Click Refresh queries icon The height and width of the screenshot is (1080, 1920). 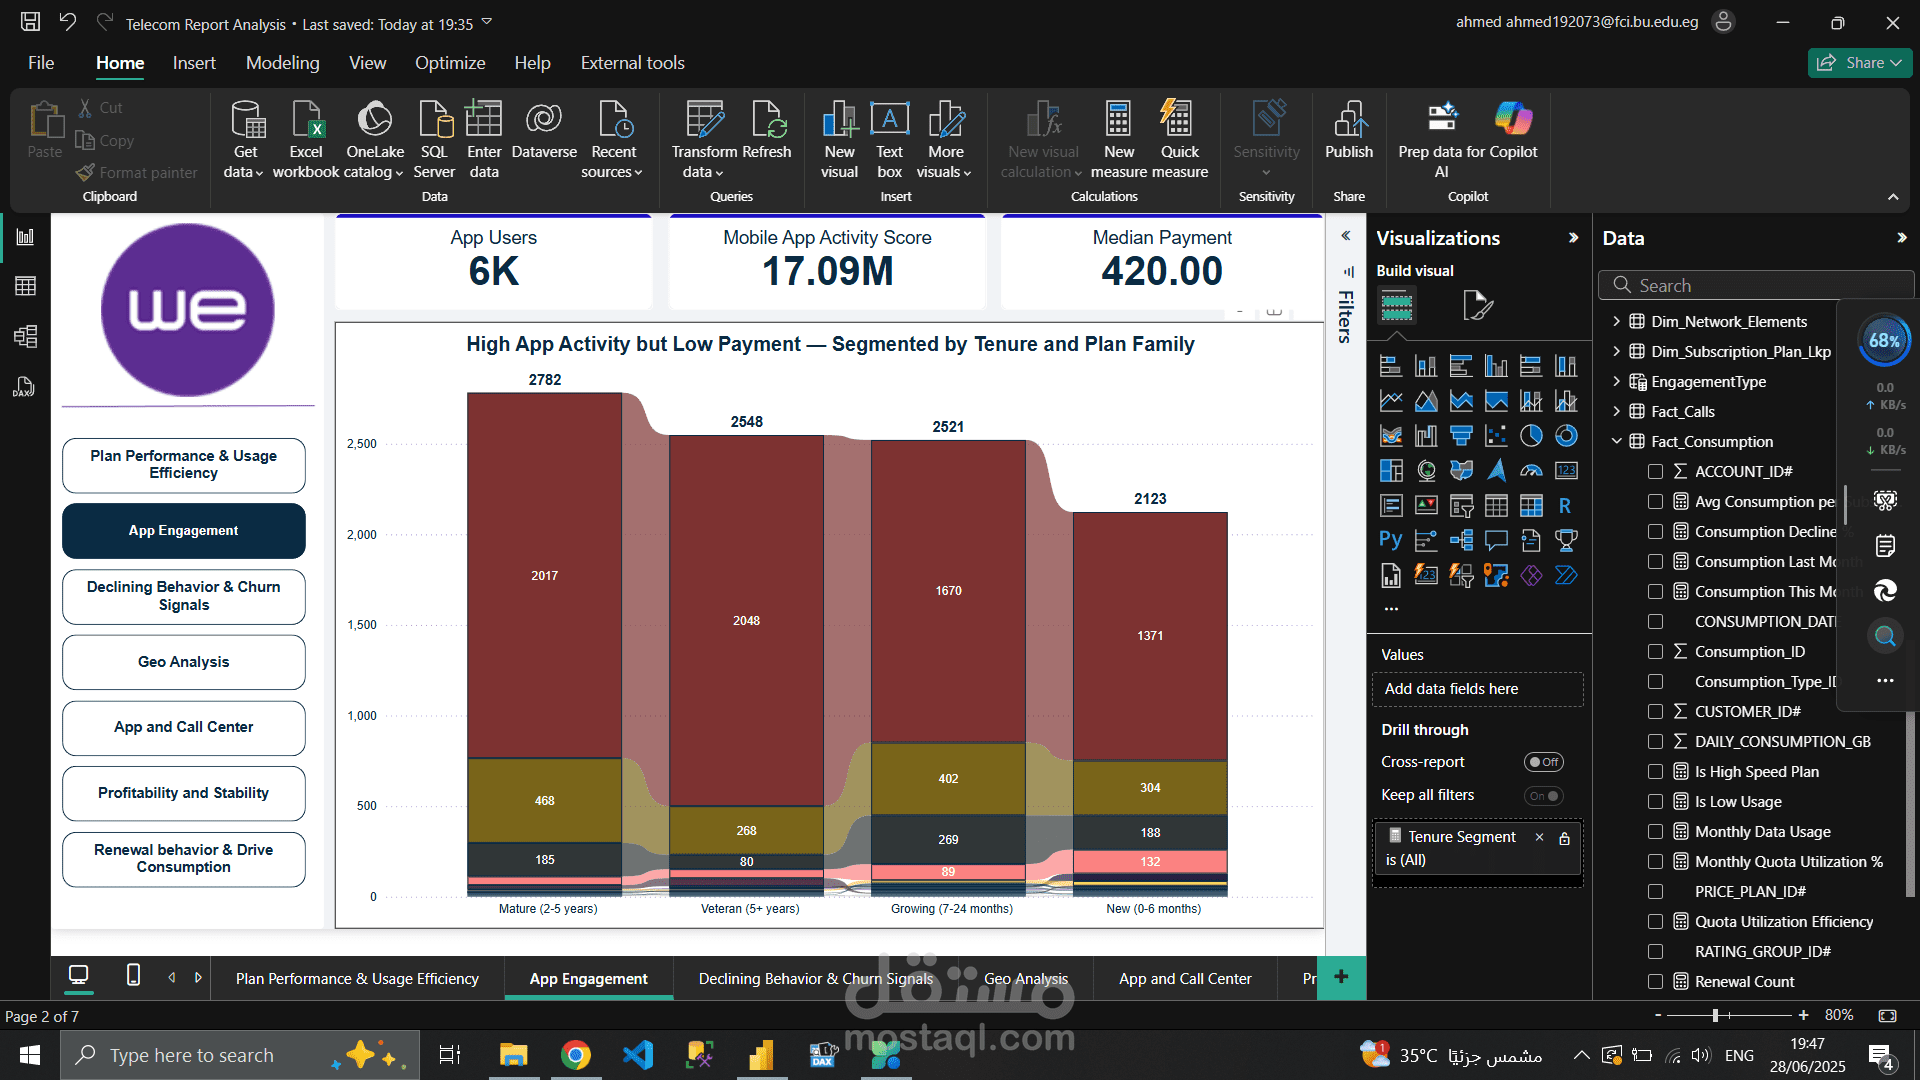pos(767,130)
